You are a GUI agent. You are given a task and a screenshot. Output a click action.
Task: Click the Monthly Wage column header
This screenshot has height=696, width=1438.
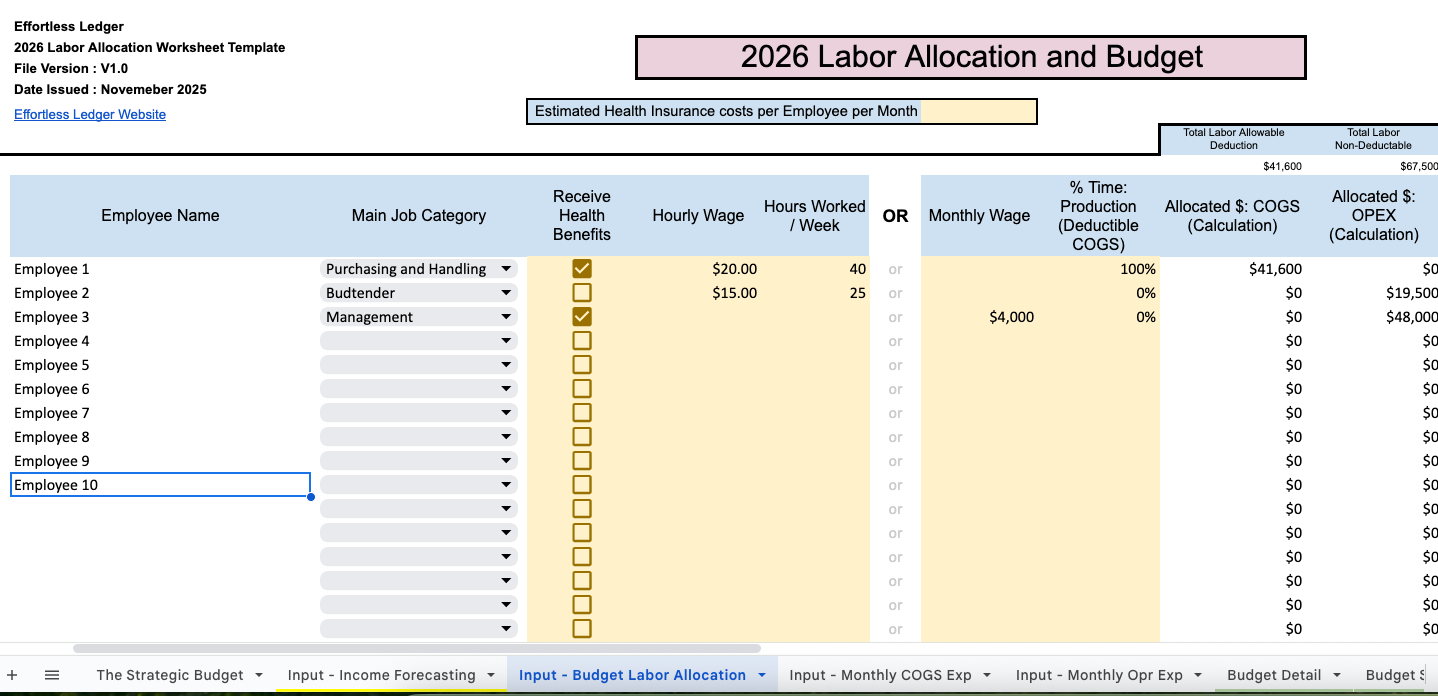click(x=979, y=215)
